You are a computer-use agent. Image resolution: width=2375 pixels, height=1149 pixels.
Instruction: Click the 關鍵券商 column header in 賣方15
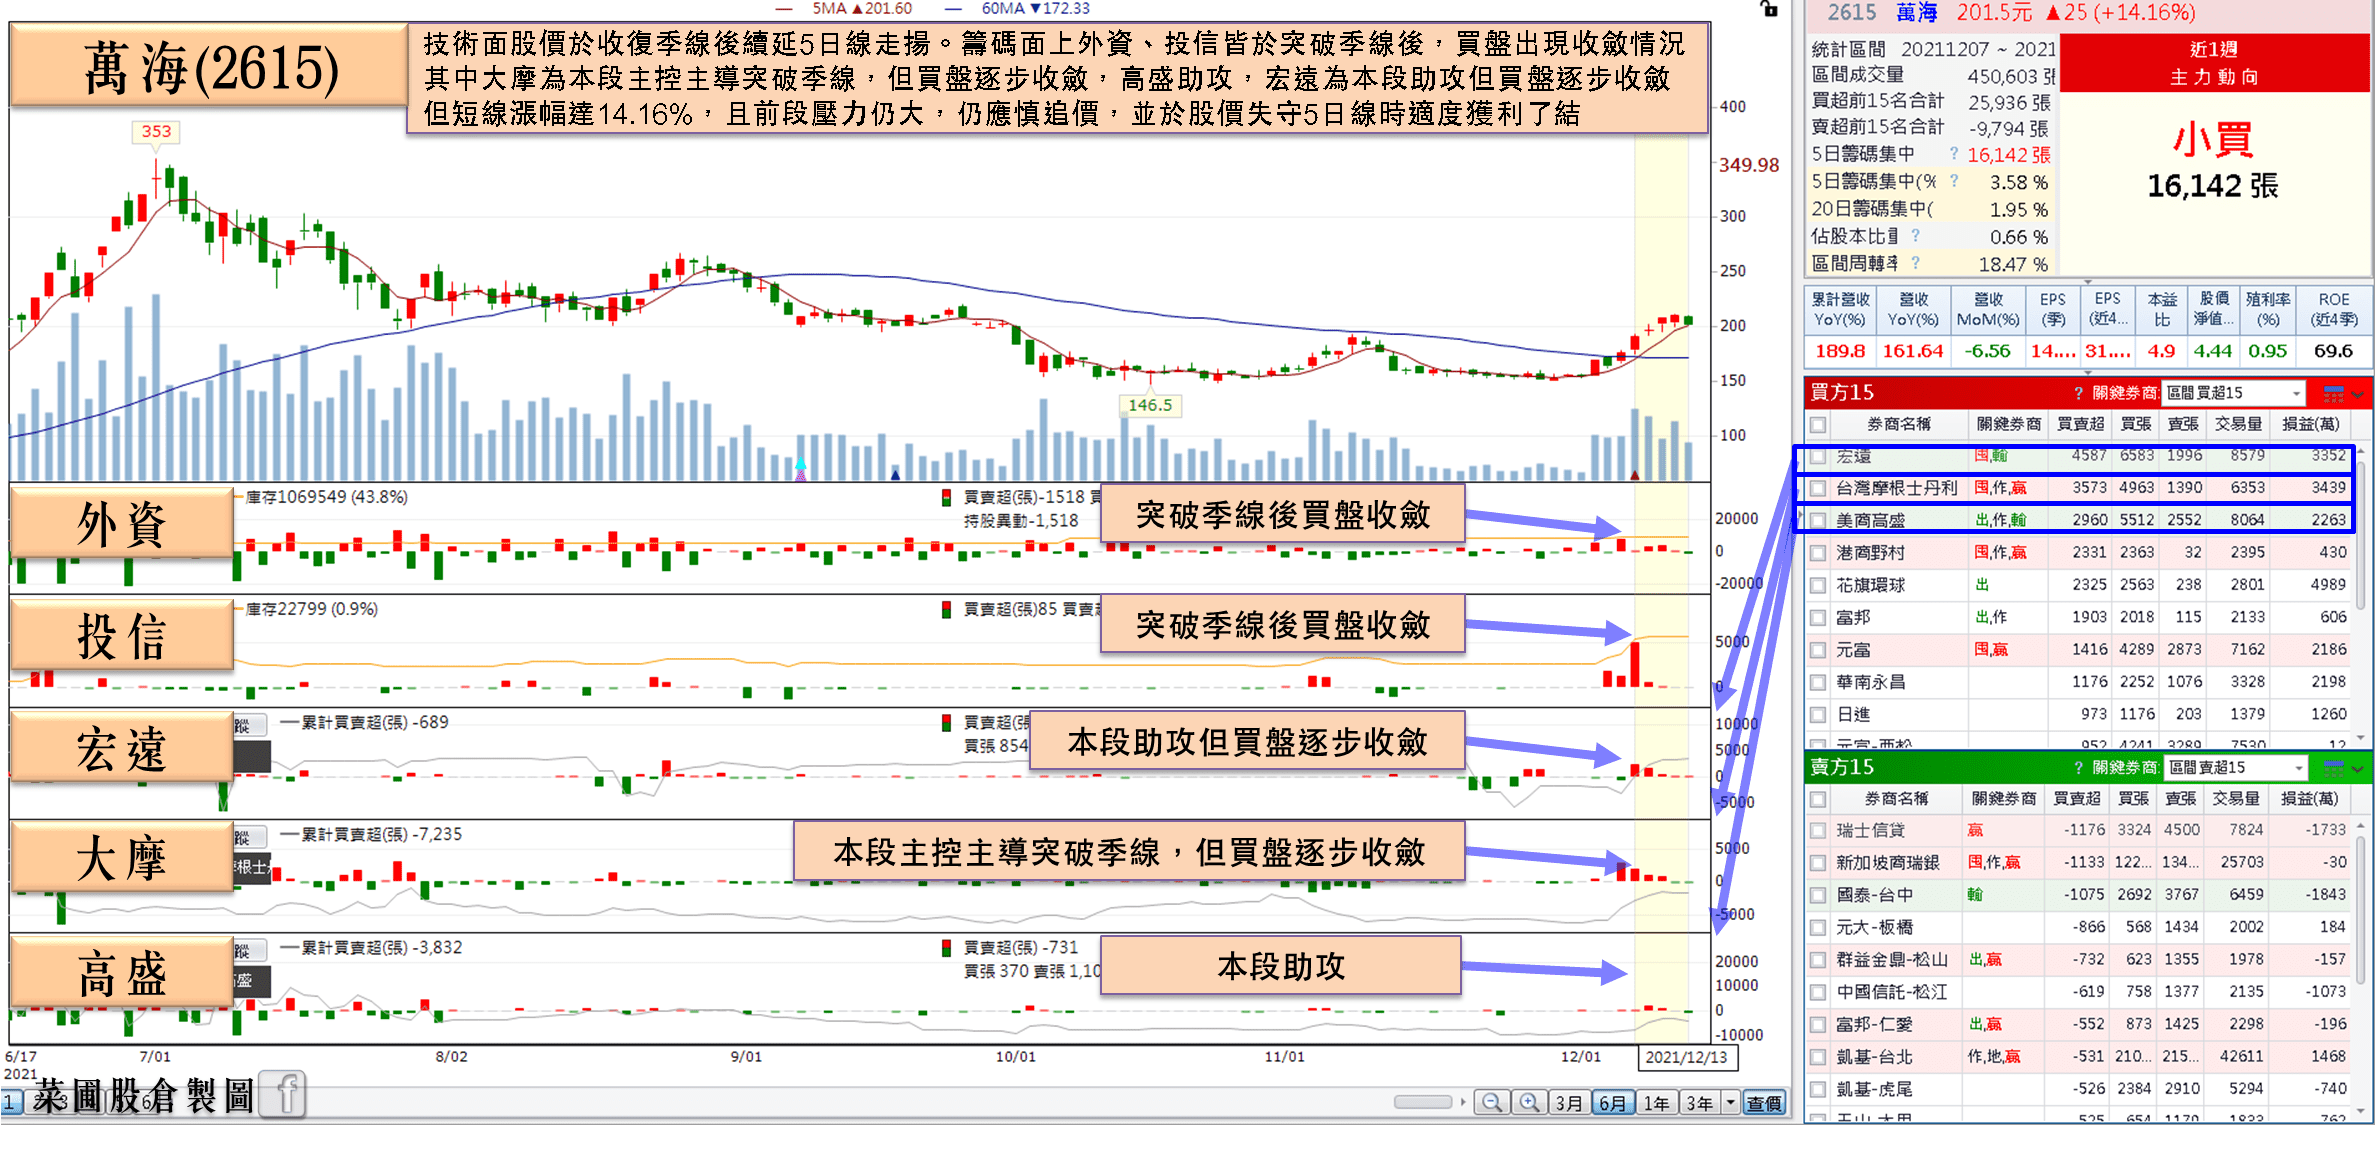pos(2004,798)
